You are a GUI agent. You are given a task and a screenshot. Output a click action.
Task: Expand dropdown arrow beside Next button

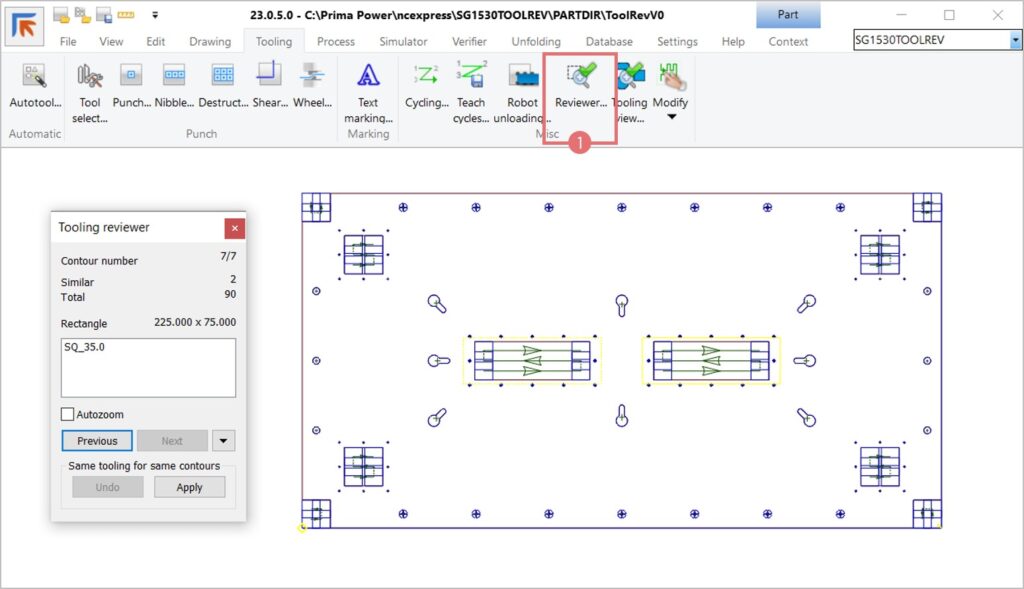click(x=224, y=441)
